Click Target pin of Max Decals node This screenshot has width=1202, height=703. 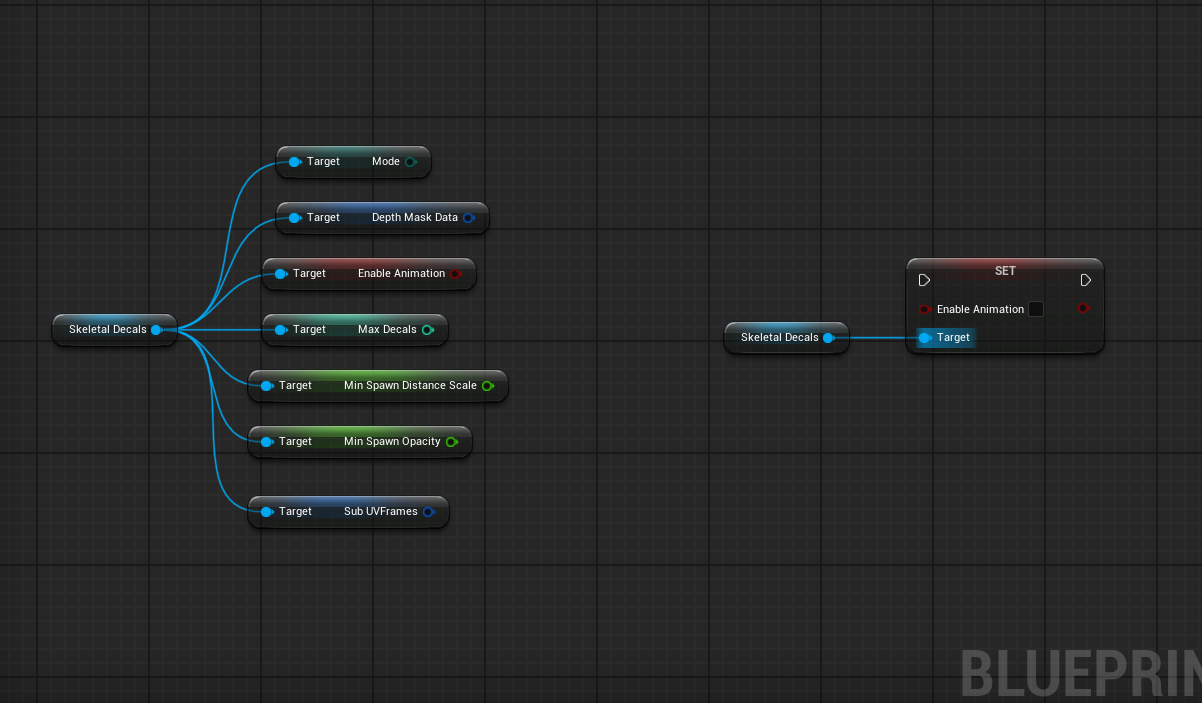pos(281,330)
